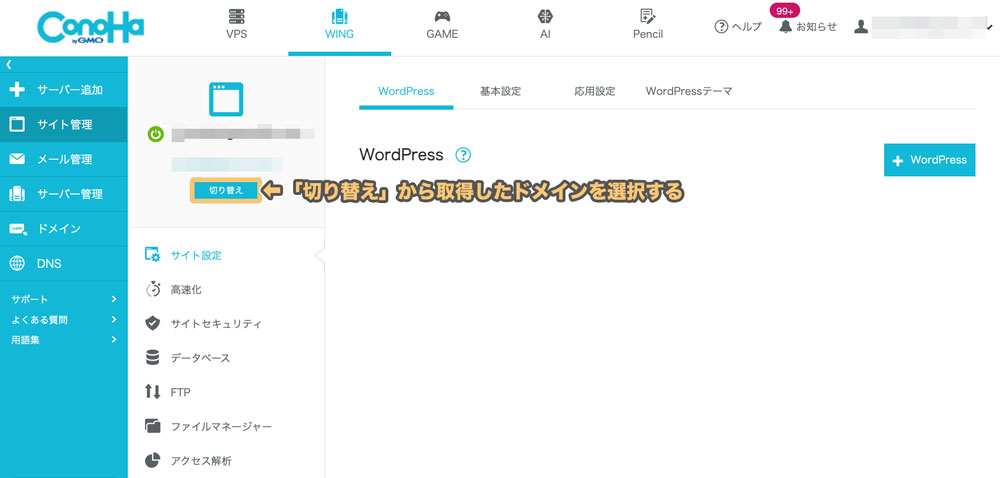Screen dimensions: 1000x478
Task: Toggle the green site power status icon
Action: 155,134
